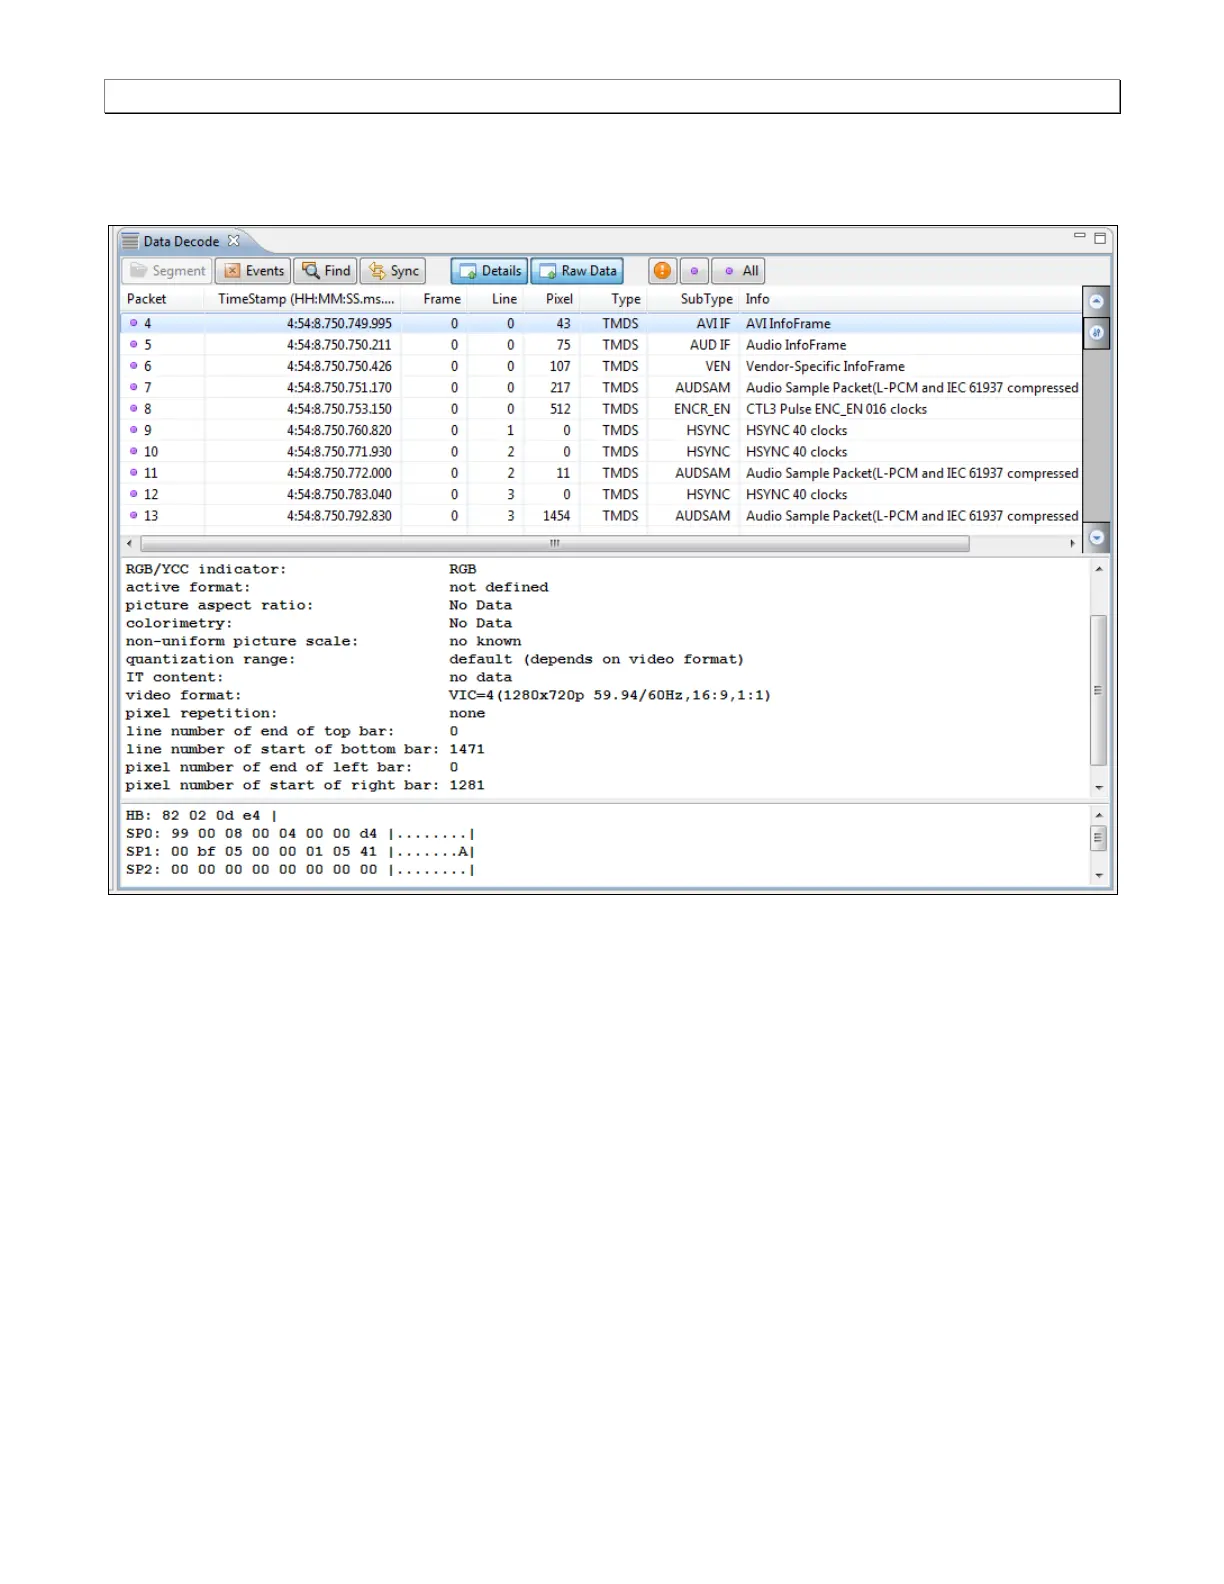Image resolution: width=1224 pixels, height=1584 pixels.
Task: Click the Packet column header
Action: click(x=147, y=299)
